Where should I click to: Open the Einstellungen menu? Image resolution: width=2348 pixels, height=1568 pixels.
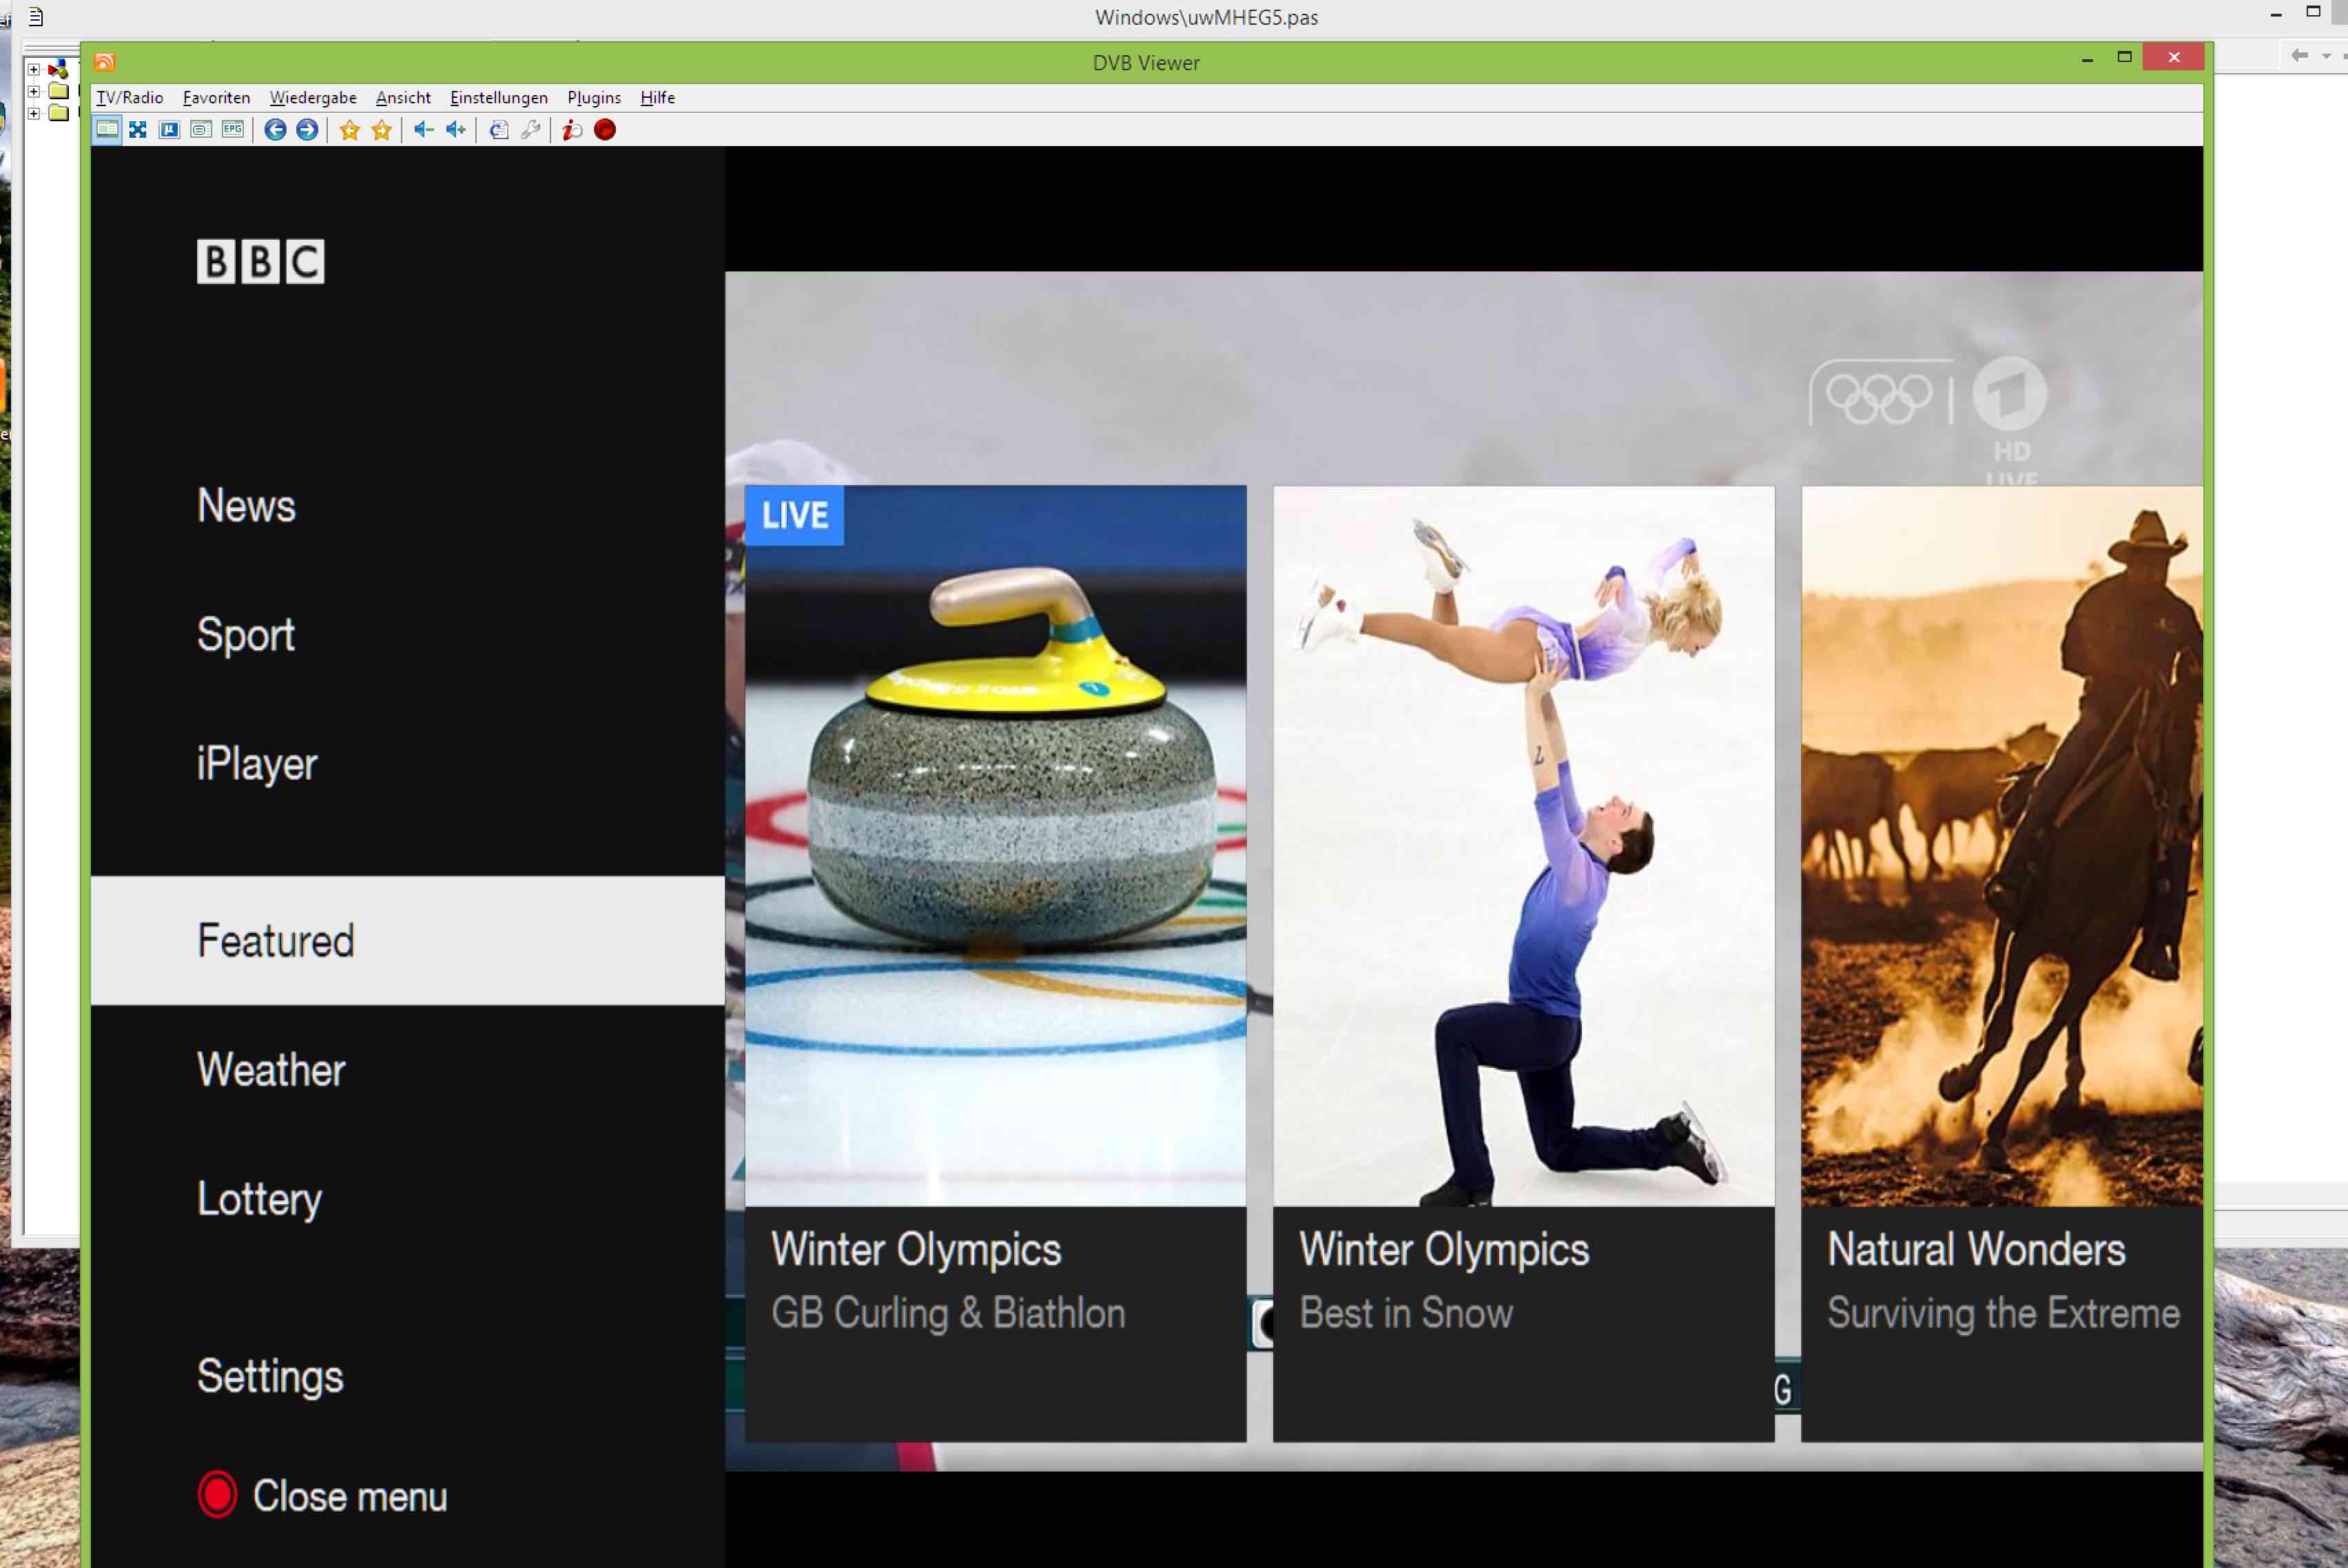(498, 98)
